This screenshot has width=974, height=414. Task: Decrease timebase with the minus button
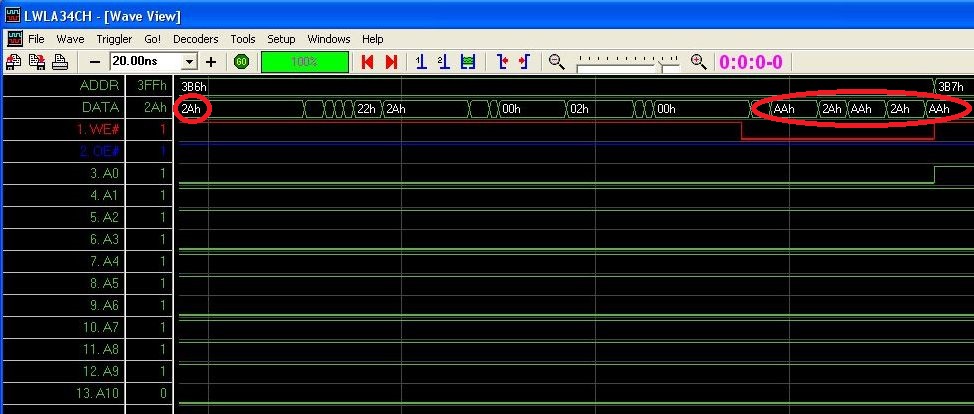[95, 62]
